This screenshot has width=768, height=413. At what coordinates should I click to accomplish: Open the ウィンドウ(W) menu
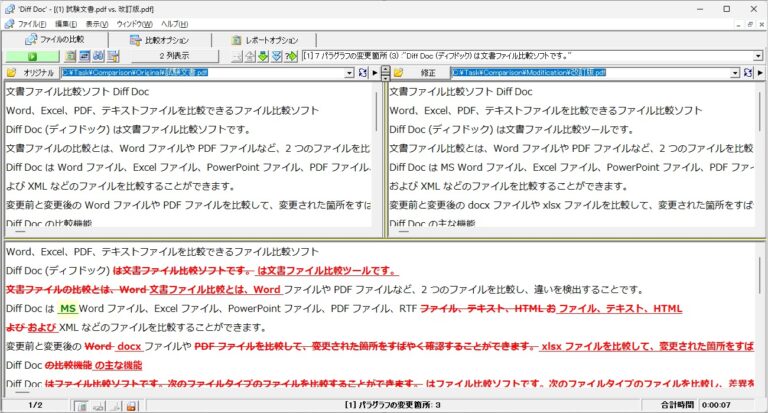pos(134,24)
